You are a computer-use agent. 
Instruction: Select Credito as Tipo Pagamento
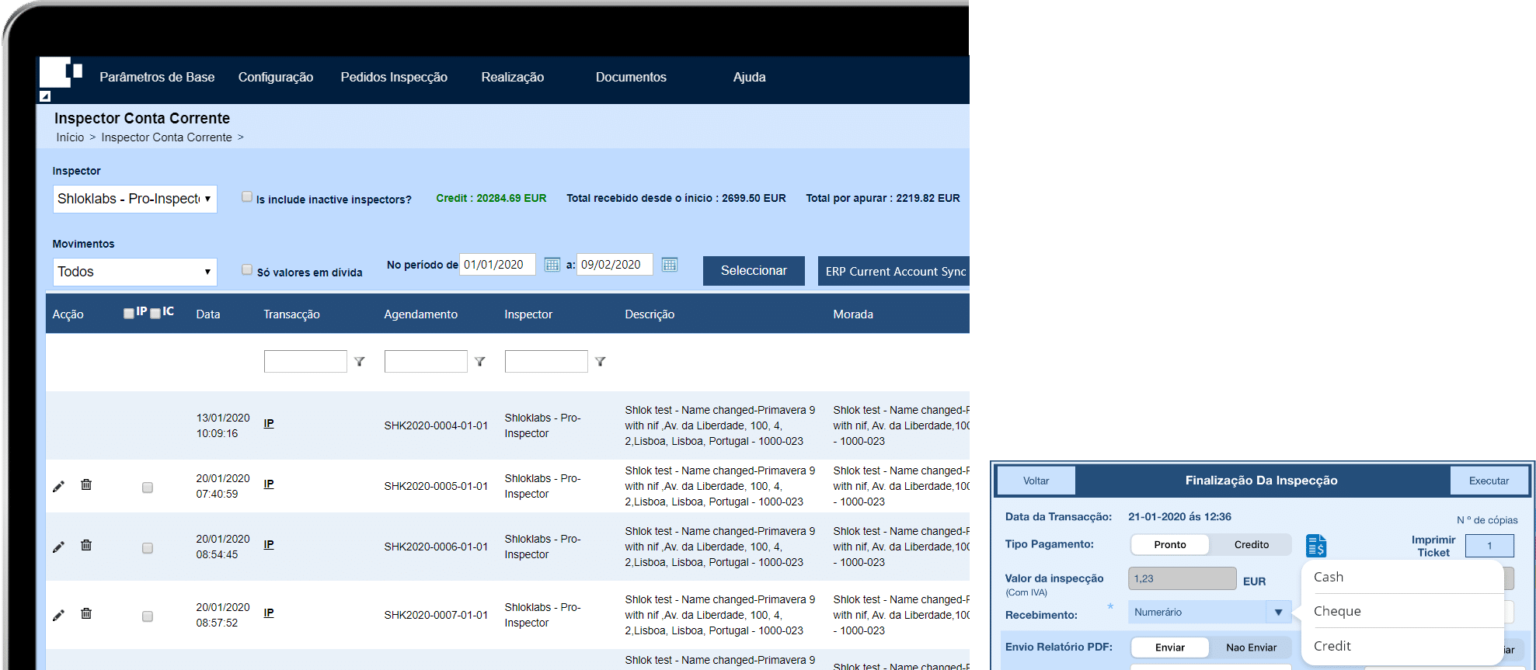(x=1251, y=545)
